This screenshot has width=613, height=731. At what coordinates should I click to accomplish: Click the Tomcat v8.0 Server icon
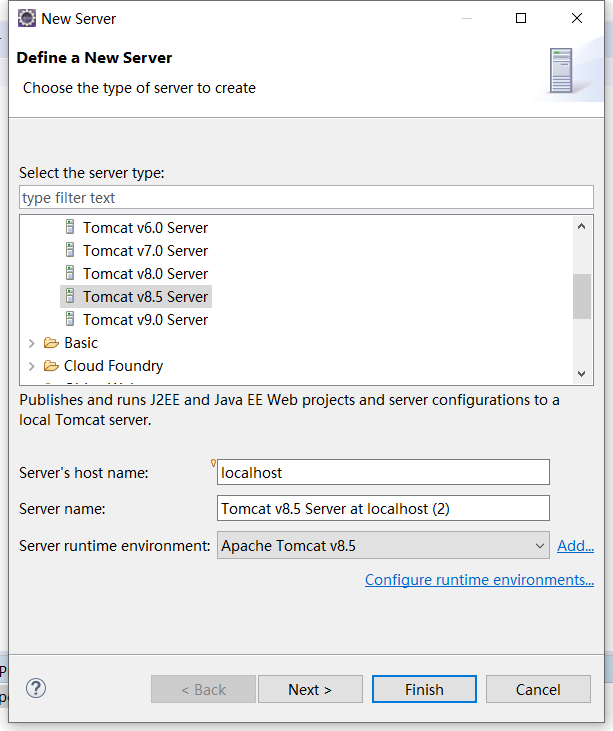click(70, 273)
